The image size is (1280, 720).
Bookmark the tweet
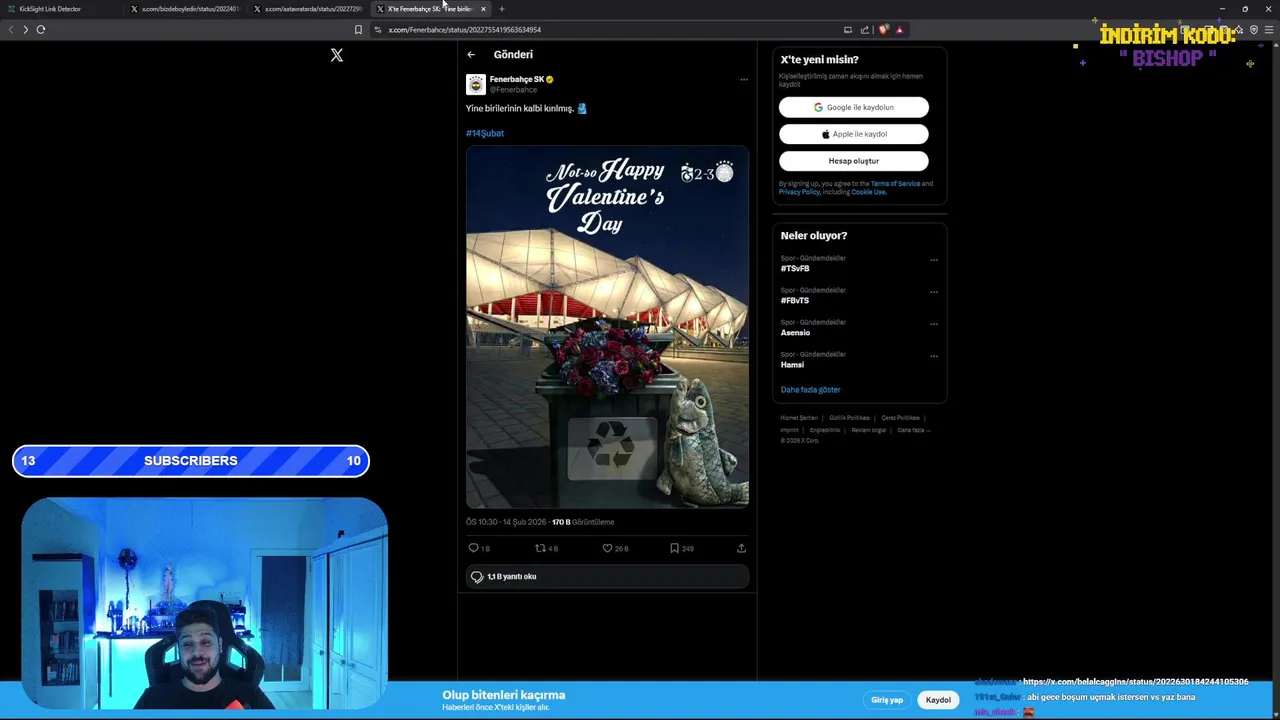coord(674,548)
